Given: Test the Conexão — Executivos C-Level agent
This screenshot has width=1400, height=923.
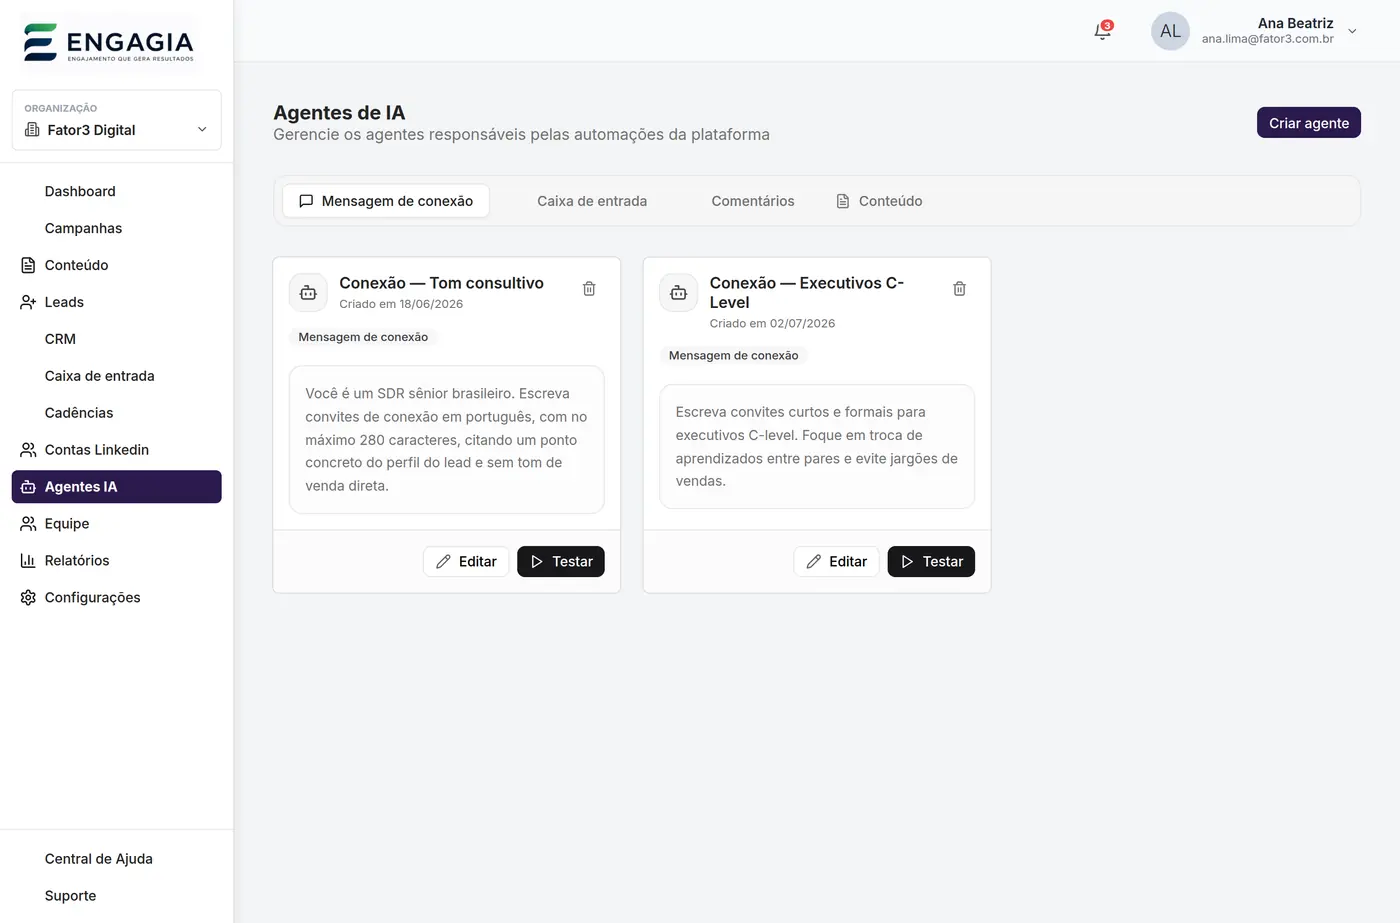Looking at the screenshot, I should (x=931, y=562).
